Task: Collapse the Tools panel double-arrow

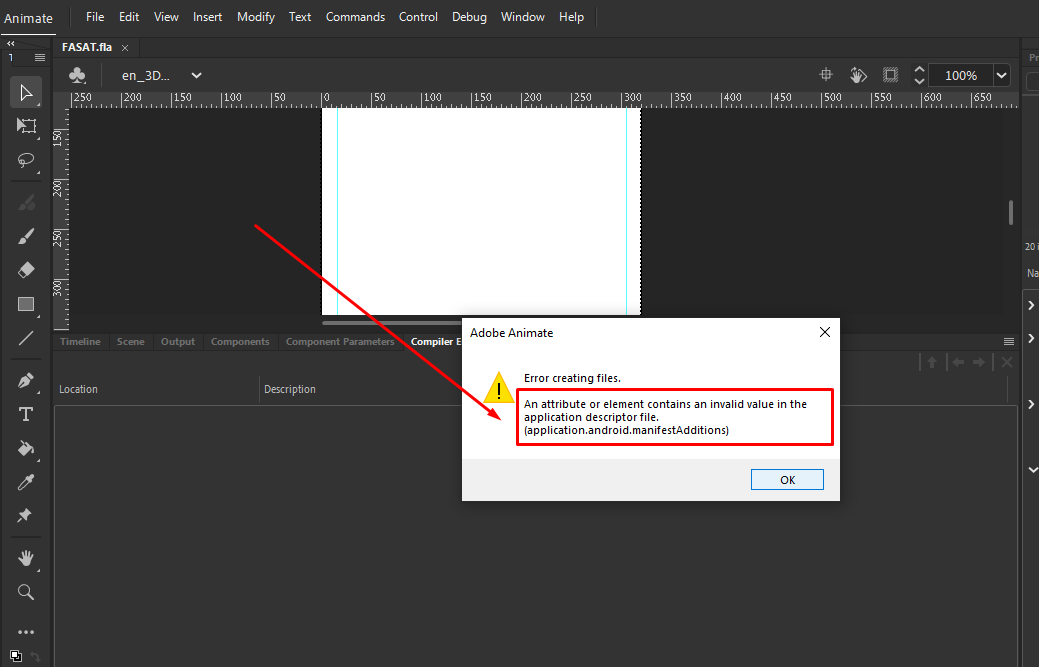Action: click(11, 43)
